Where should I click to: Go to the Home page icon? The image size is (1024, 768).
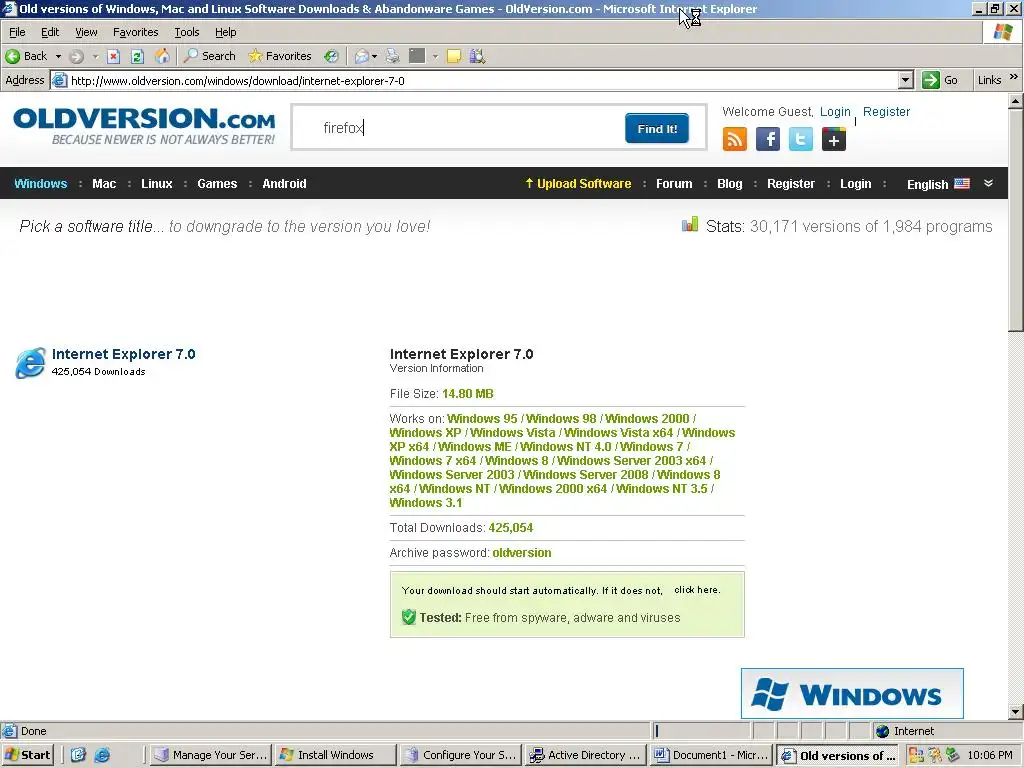pos(162,56)
